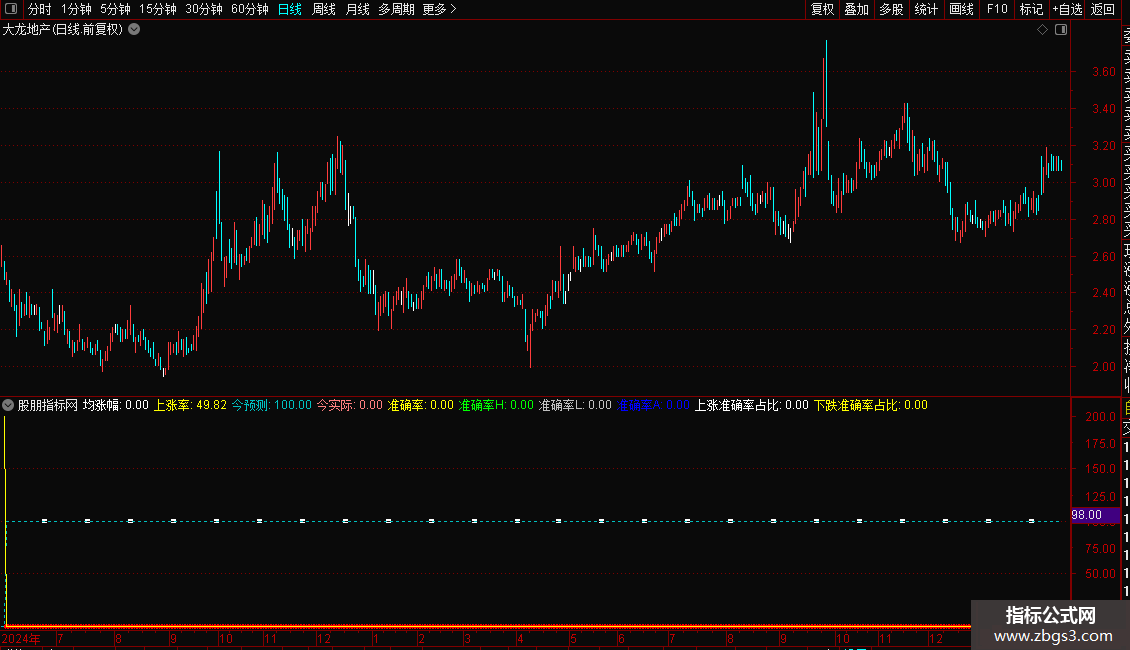Click the 98.00 value marker on axis
Image resolution: width=1130 pixels, height=650 pixels.
coord(1094,515)
